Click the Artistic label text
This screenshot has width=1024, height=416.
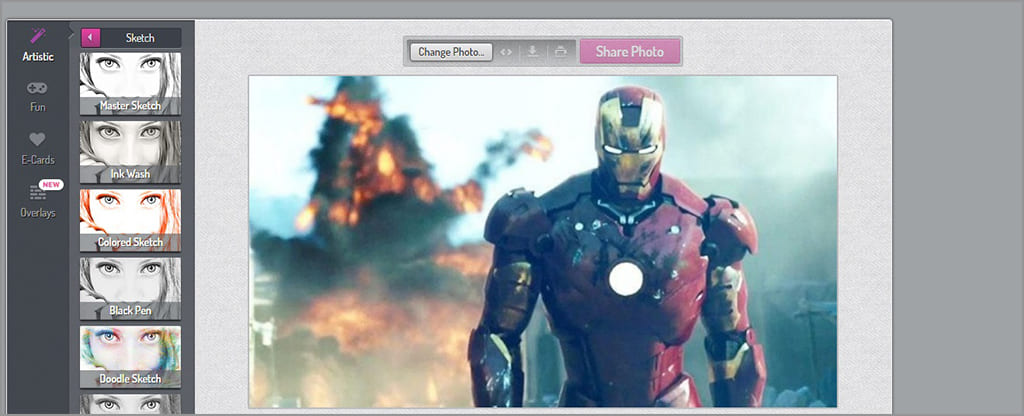click(x=38, y=57)
